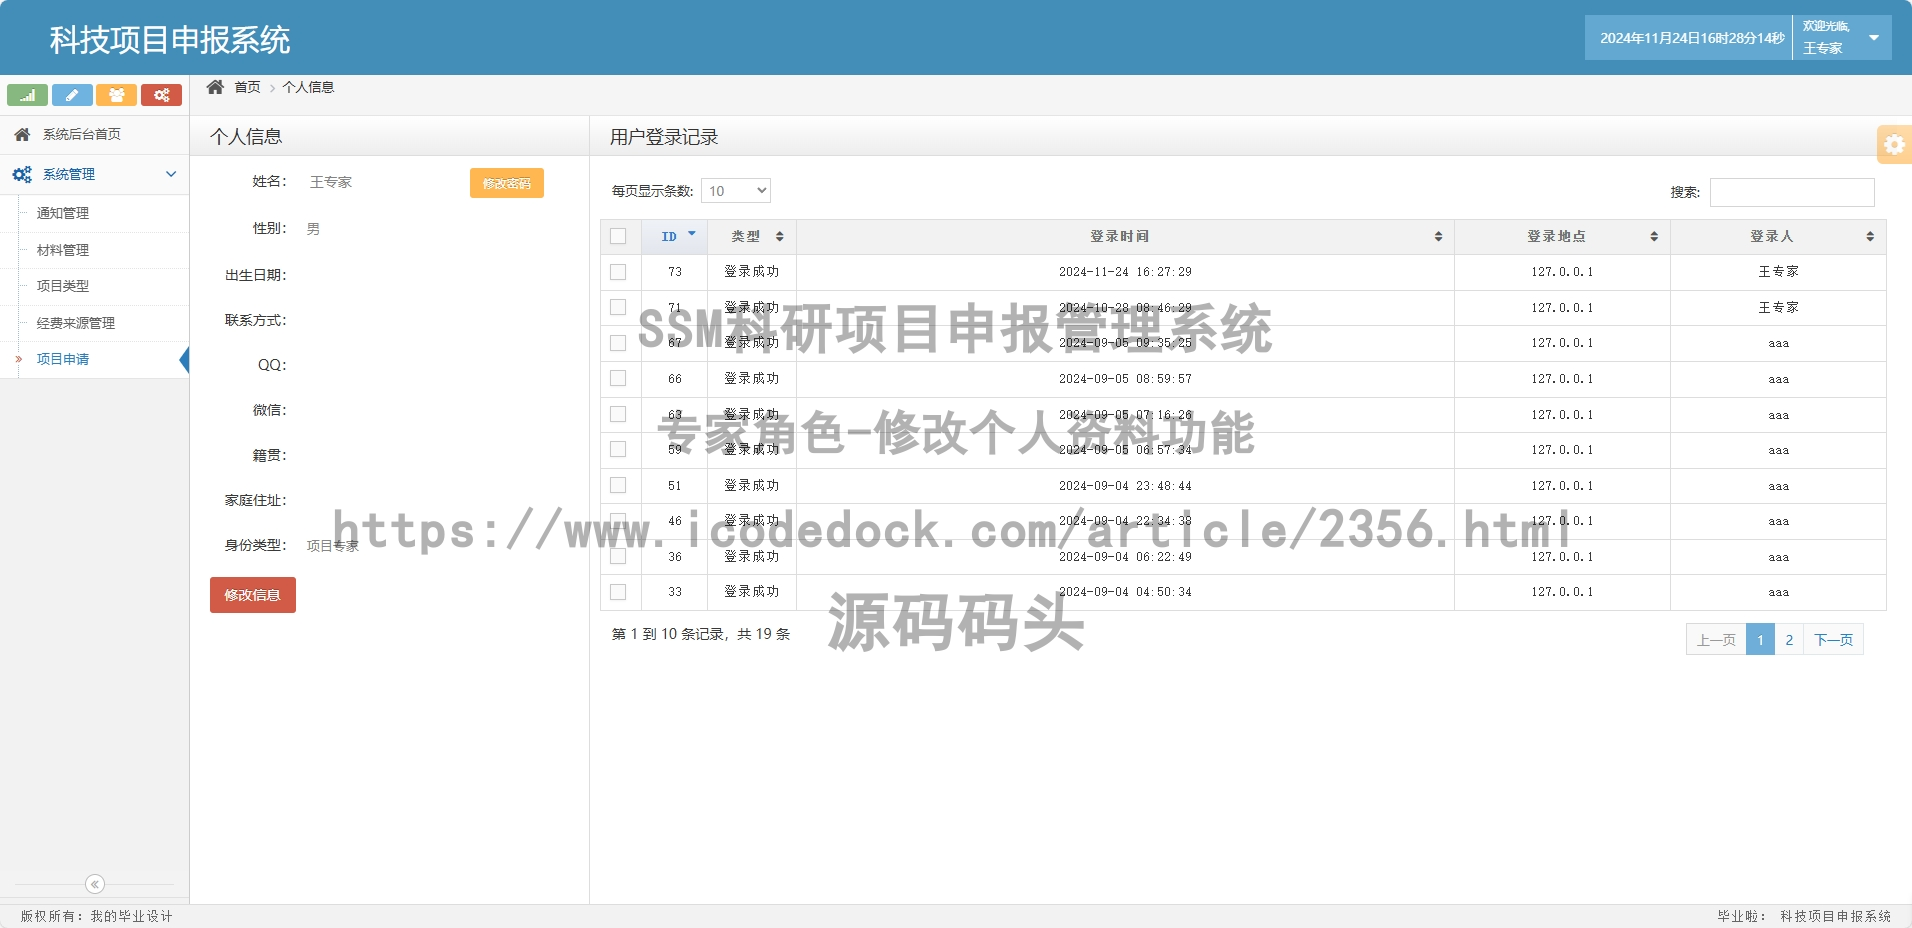Click the record count text 共 19 条
The image size is (1912, 928).
point(764,634)
